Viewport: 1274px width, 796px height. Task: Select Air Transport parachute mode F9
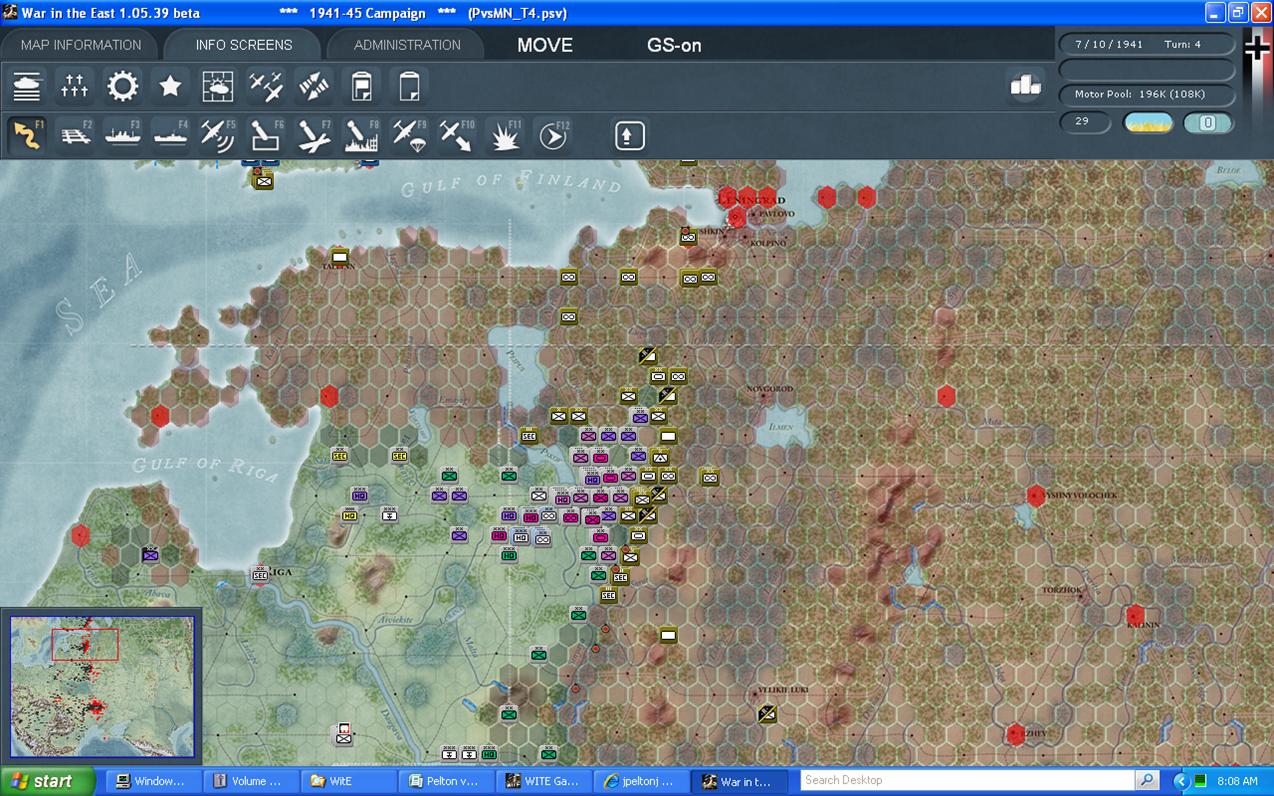[409, 135]
